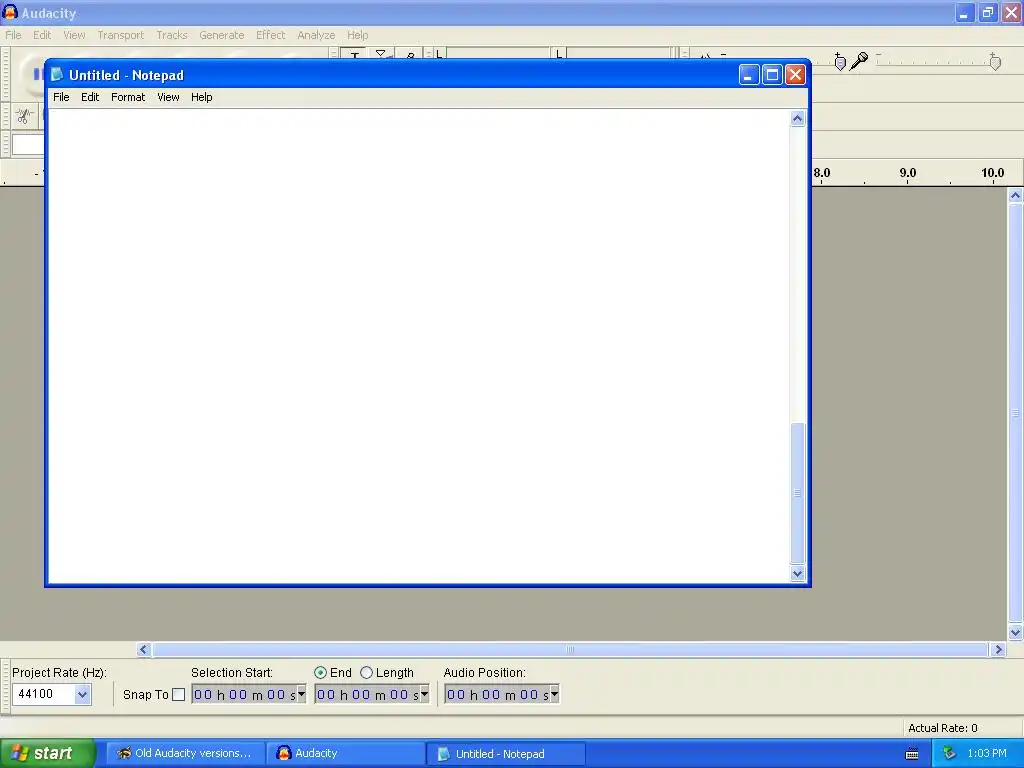
Task: Click Audacity horizontal scrollbar left arrow
Action: [144, 649]
